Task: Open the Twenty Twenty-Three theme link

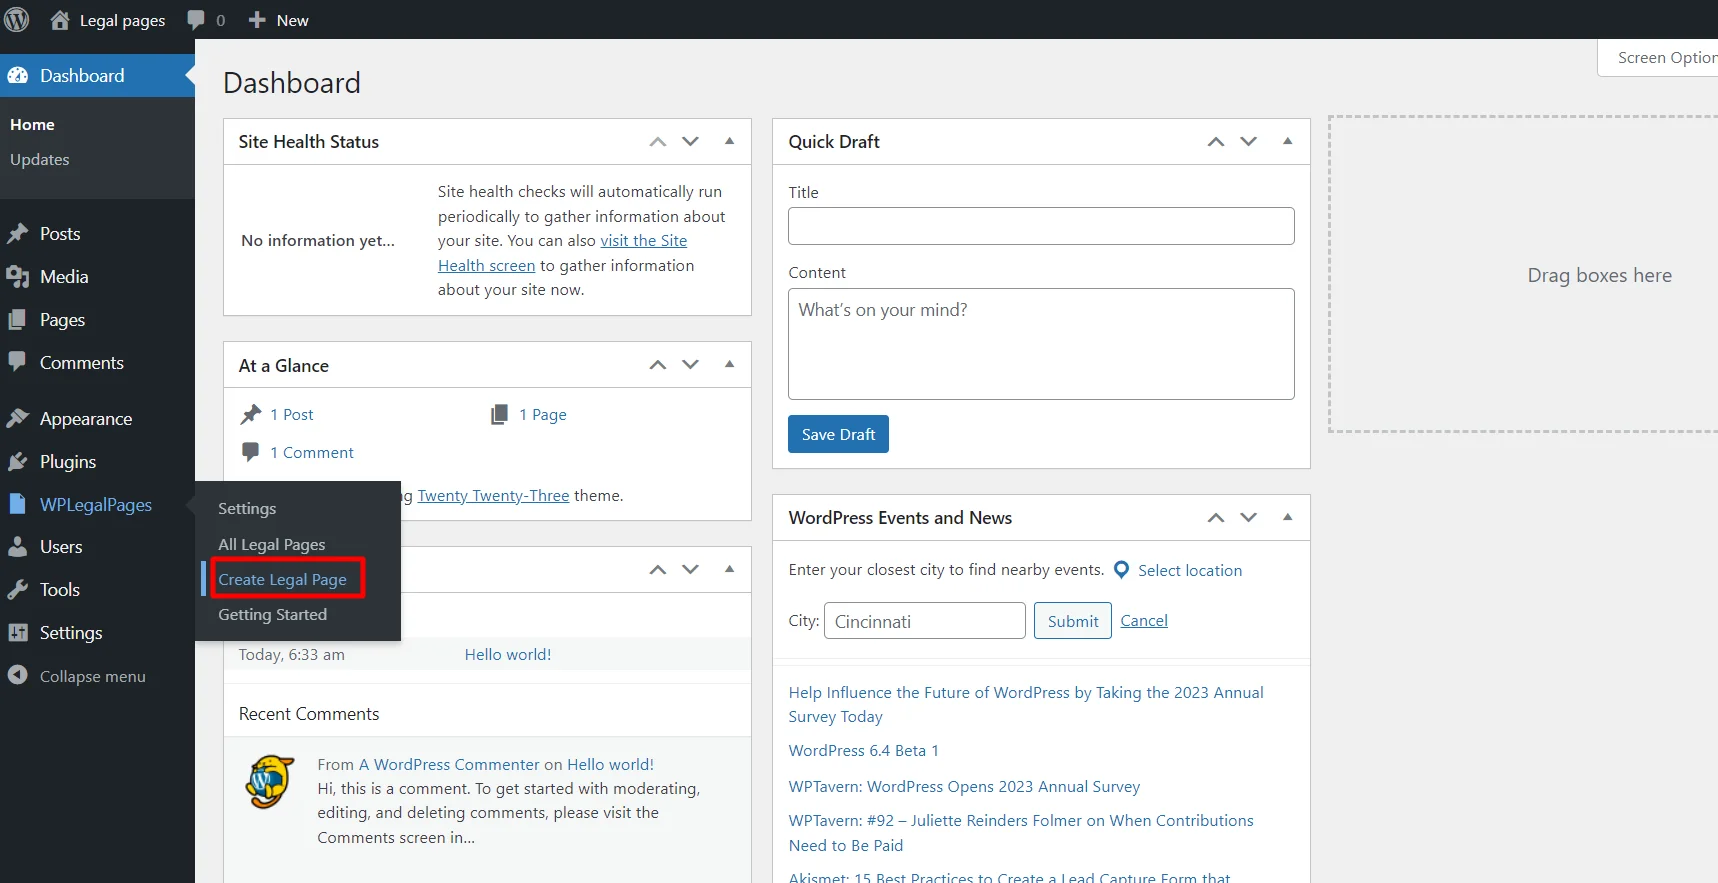Action: pos(493,496)
